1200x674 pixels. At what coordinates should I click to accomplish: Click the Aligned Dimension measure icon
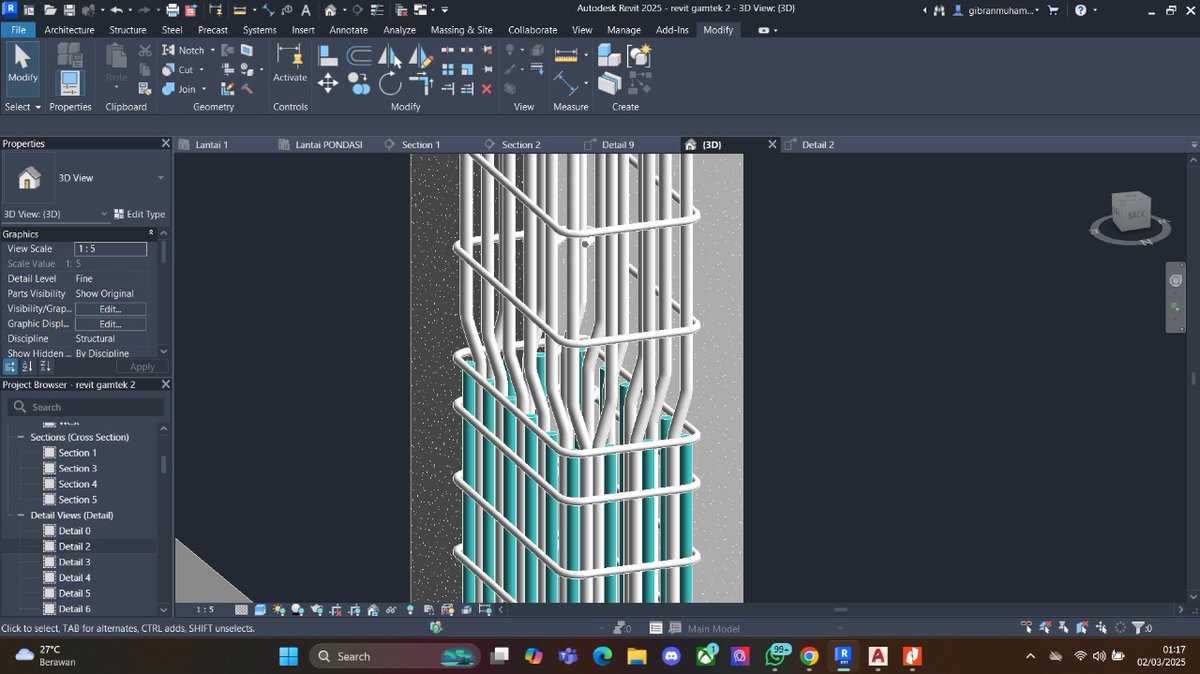565,82
